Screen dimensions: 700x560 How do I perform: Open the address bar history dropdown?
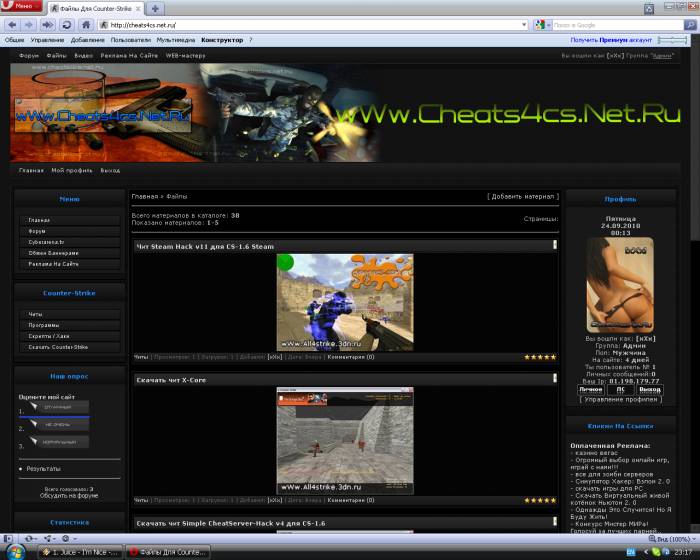(524, 25)
